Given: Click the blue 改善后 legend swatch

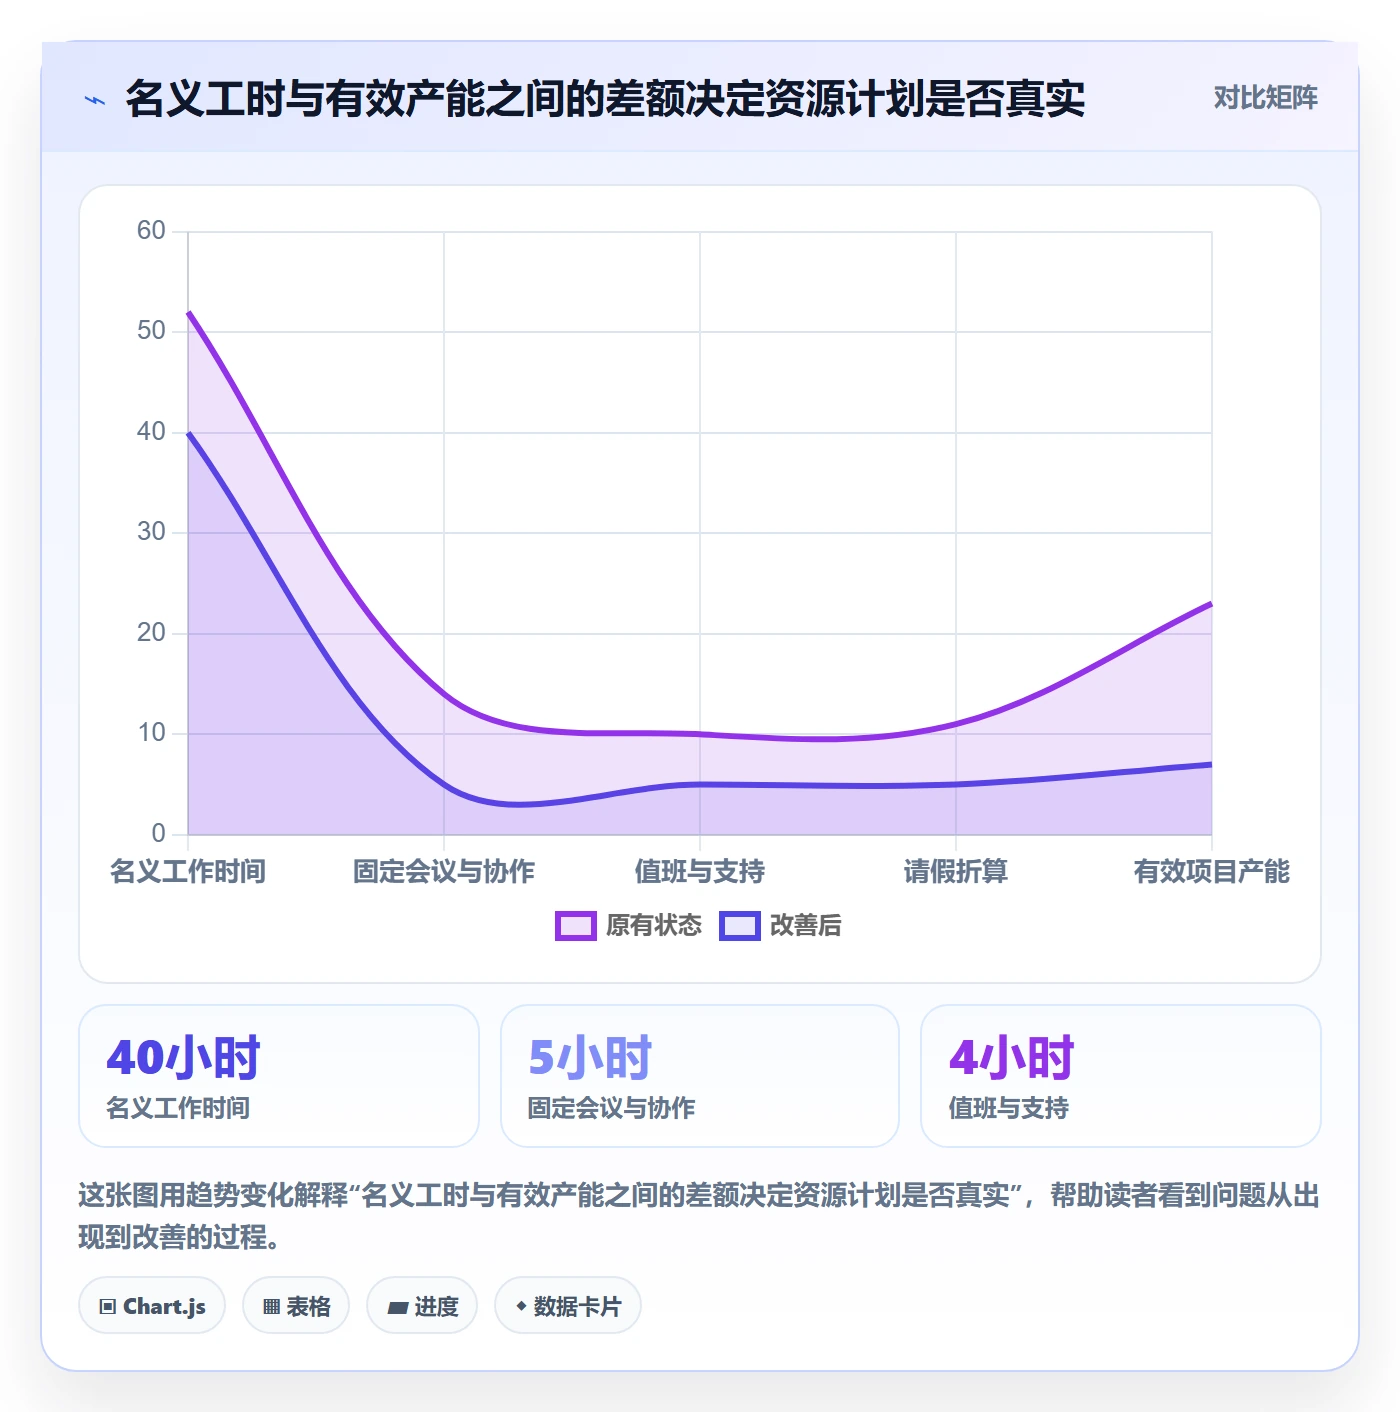Looking at the screenshot, I should 740,926.
